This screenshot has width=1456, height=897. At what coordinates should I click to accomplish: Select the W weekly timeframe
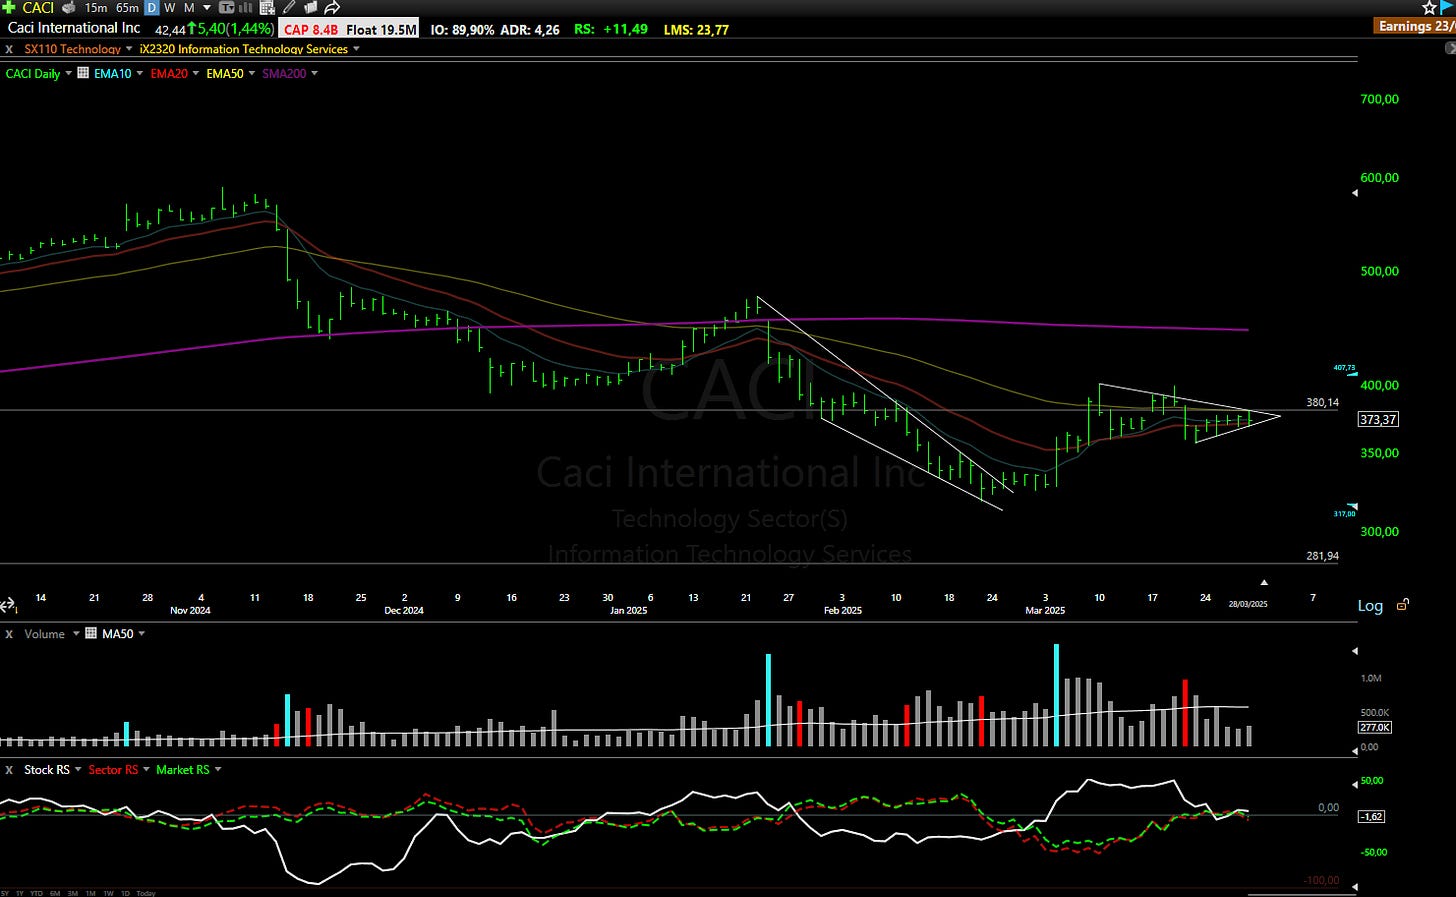point(170,8)
